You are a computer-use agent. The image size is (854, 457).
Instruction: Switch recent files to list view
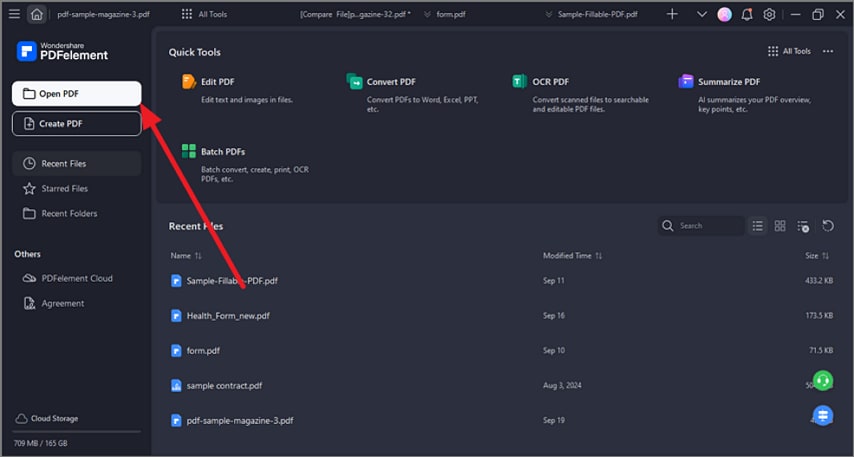758,226
